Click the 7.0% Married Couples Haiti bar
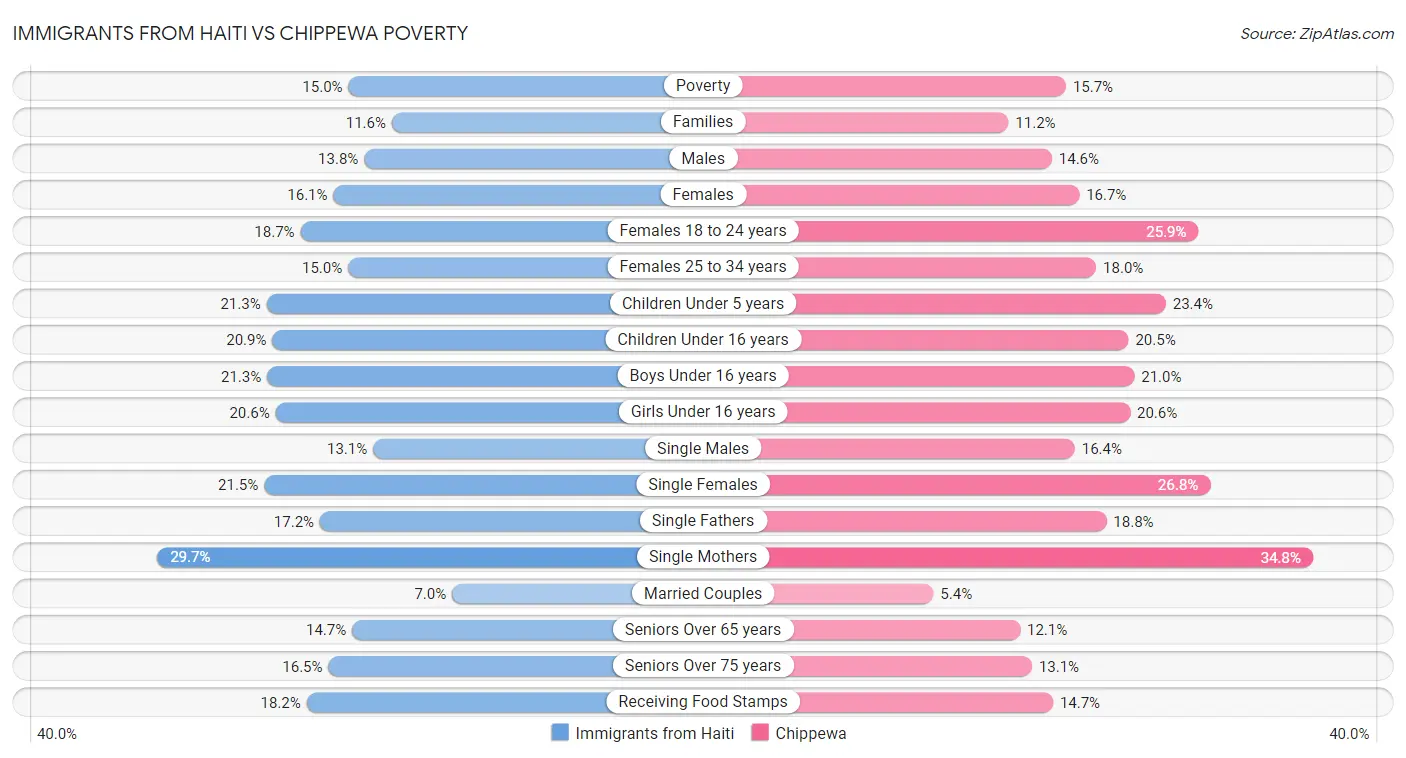Viewport: 1406px width, 758px height. [545, 594]
